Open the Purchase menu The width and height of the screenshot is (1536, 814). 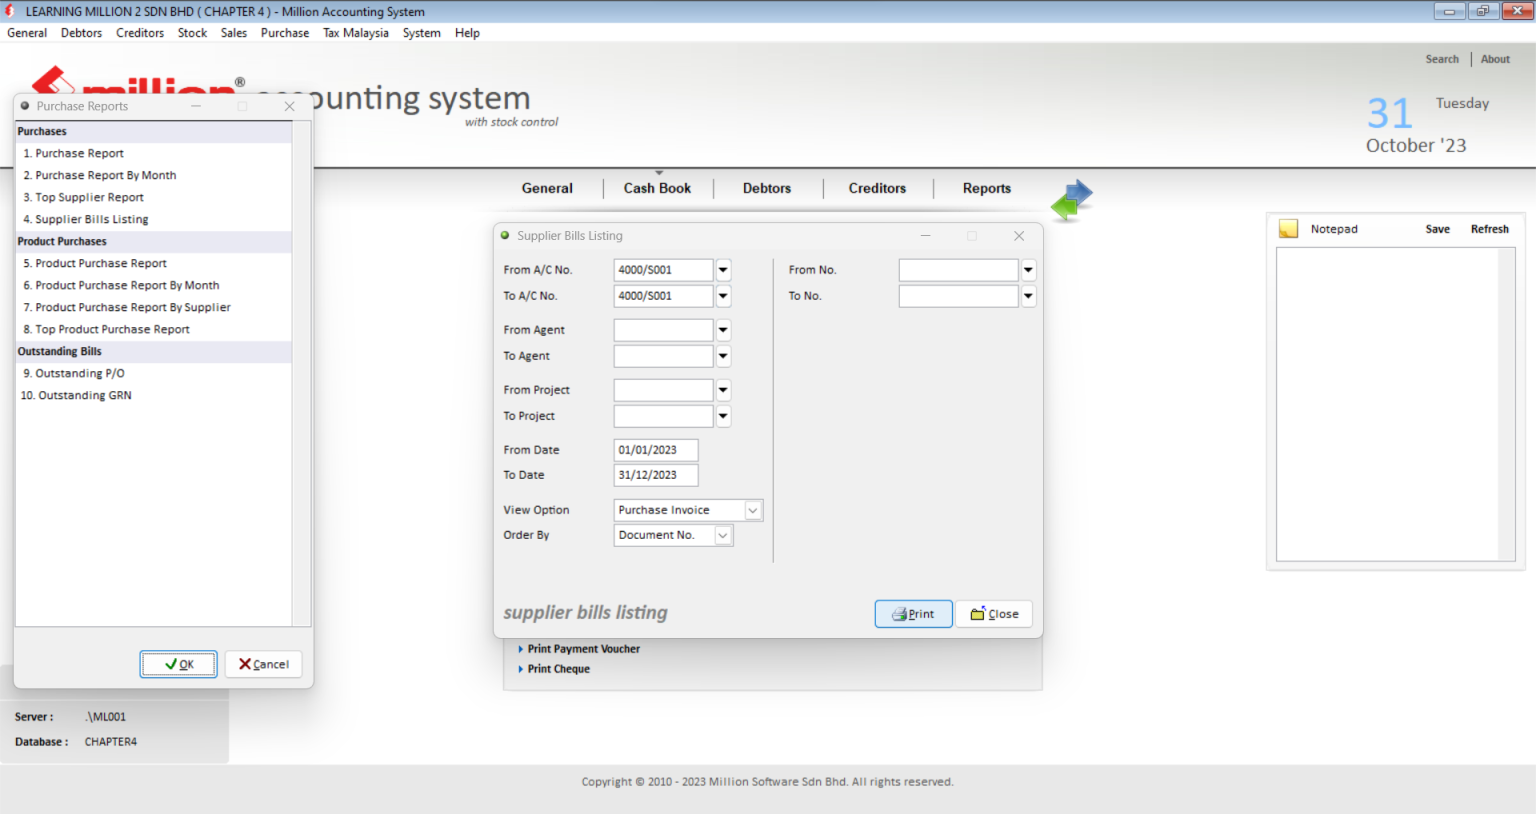[285, 33]
